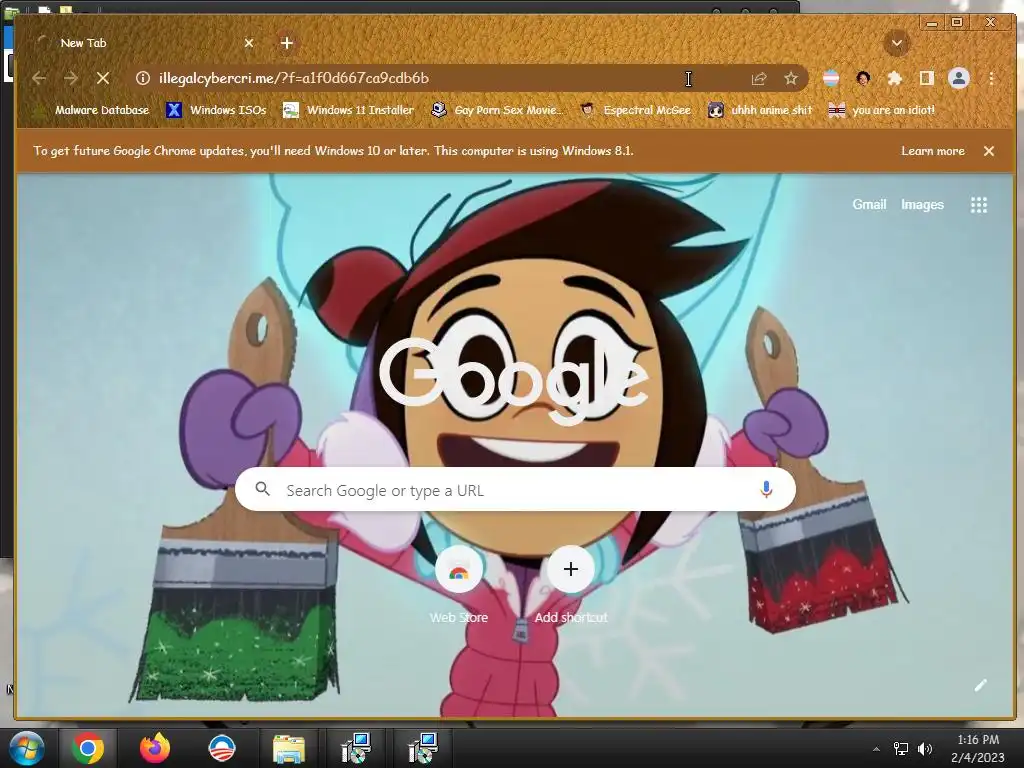Stop loading the page
This screenshot has width=1024, height=768.
pyautogui.click(x=103, y=78)
